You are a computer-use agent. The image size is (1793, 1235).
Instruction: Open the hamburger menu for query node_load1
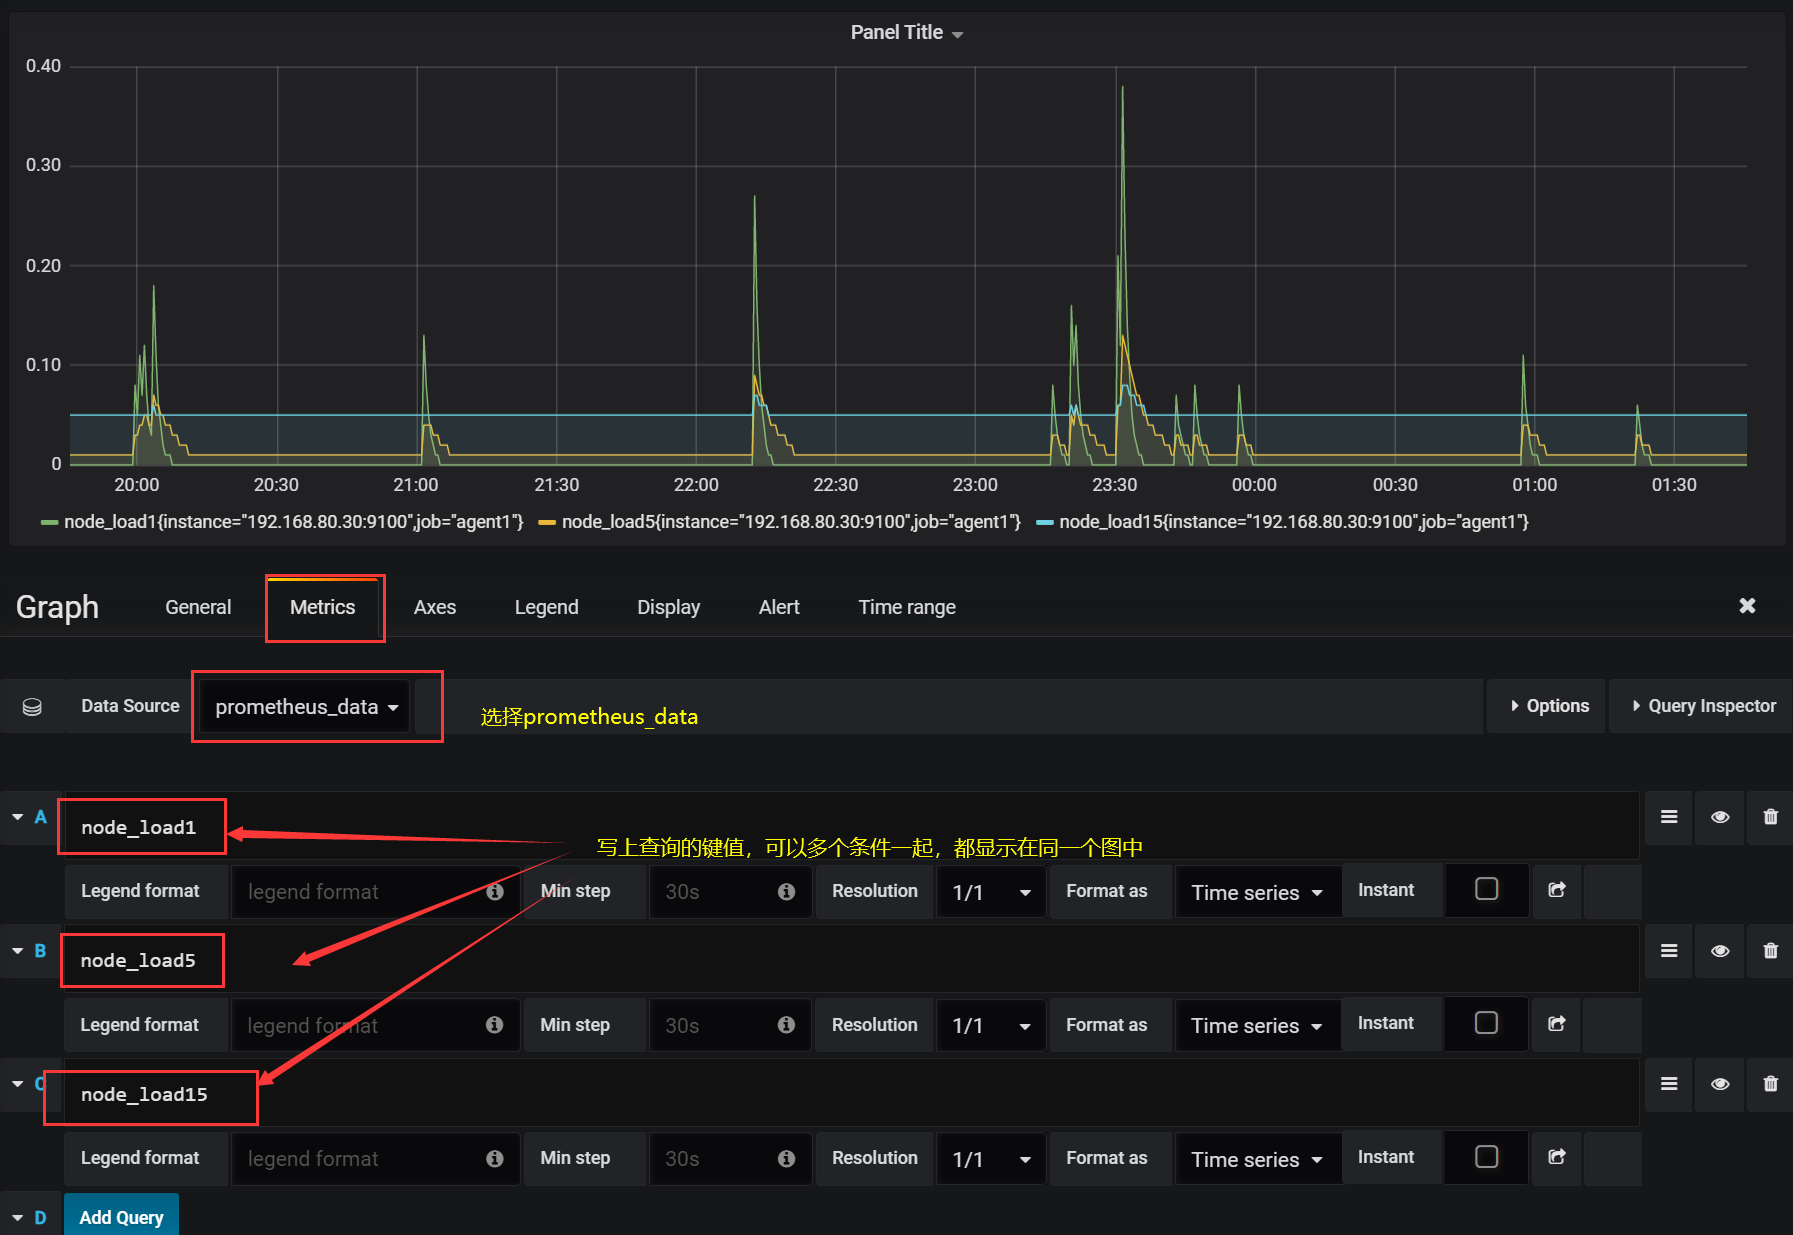[1669, 817]
